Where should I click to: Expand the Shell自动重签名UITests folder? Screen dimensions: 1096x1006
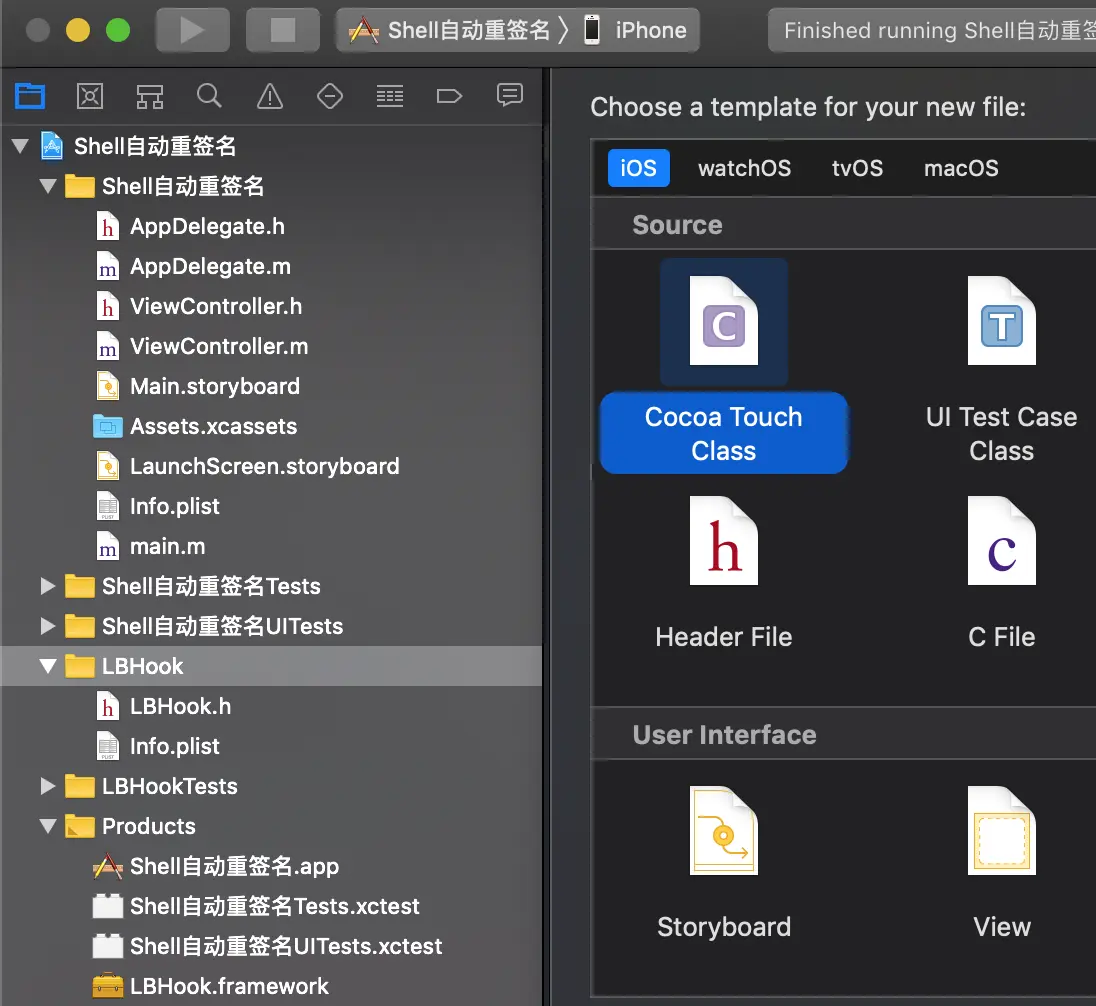[48, 626]
